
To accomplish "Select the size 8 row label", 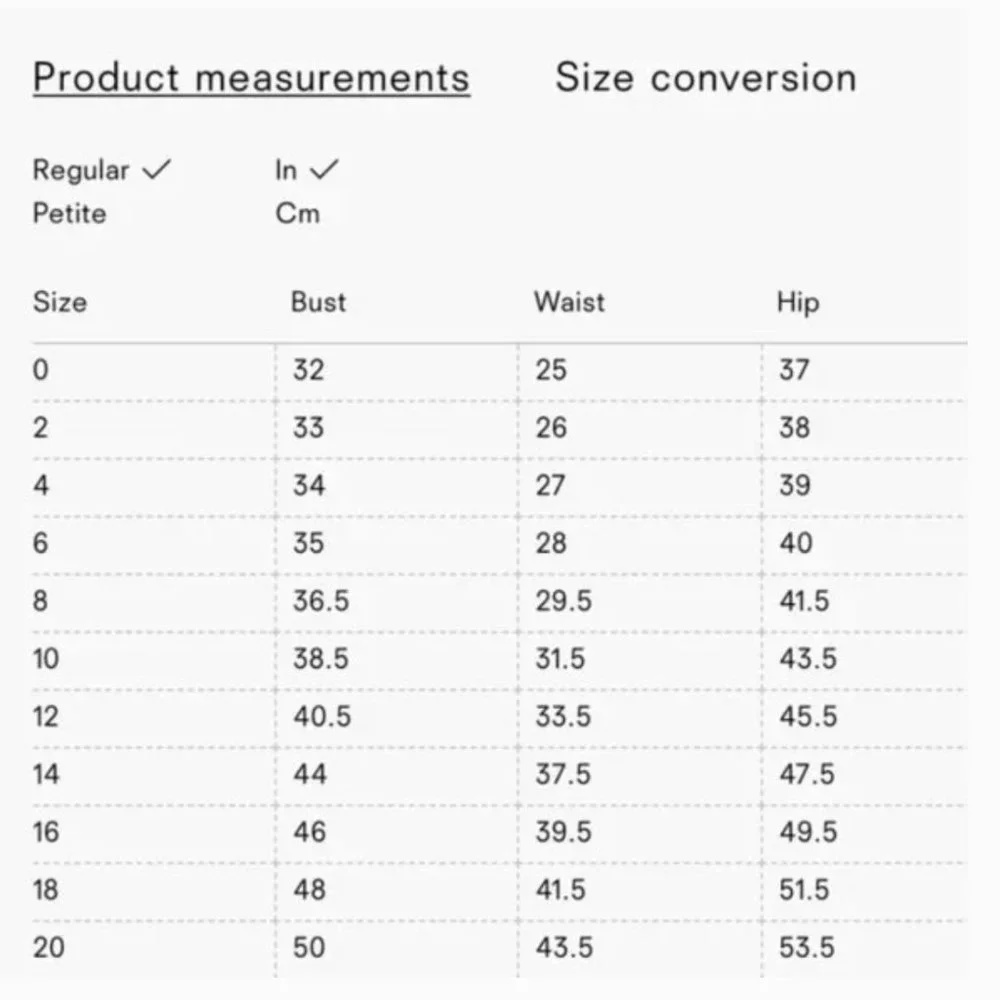I will (x=40, y=601).
